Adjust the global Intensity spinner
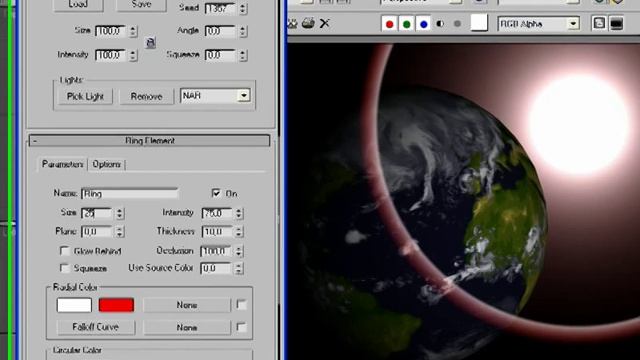640x360 pixels. click(133, 55)
